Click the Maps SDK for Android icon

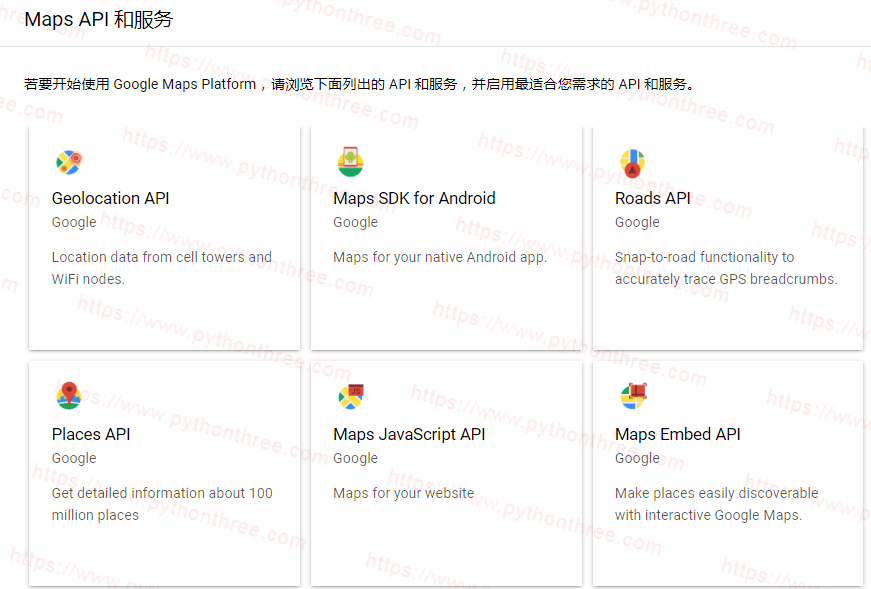tap(351, 162)
